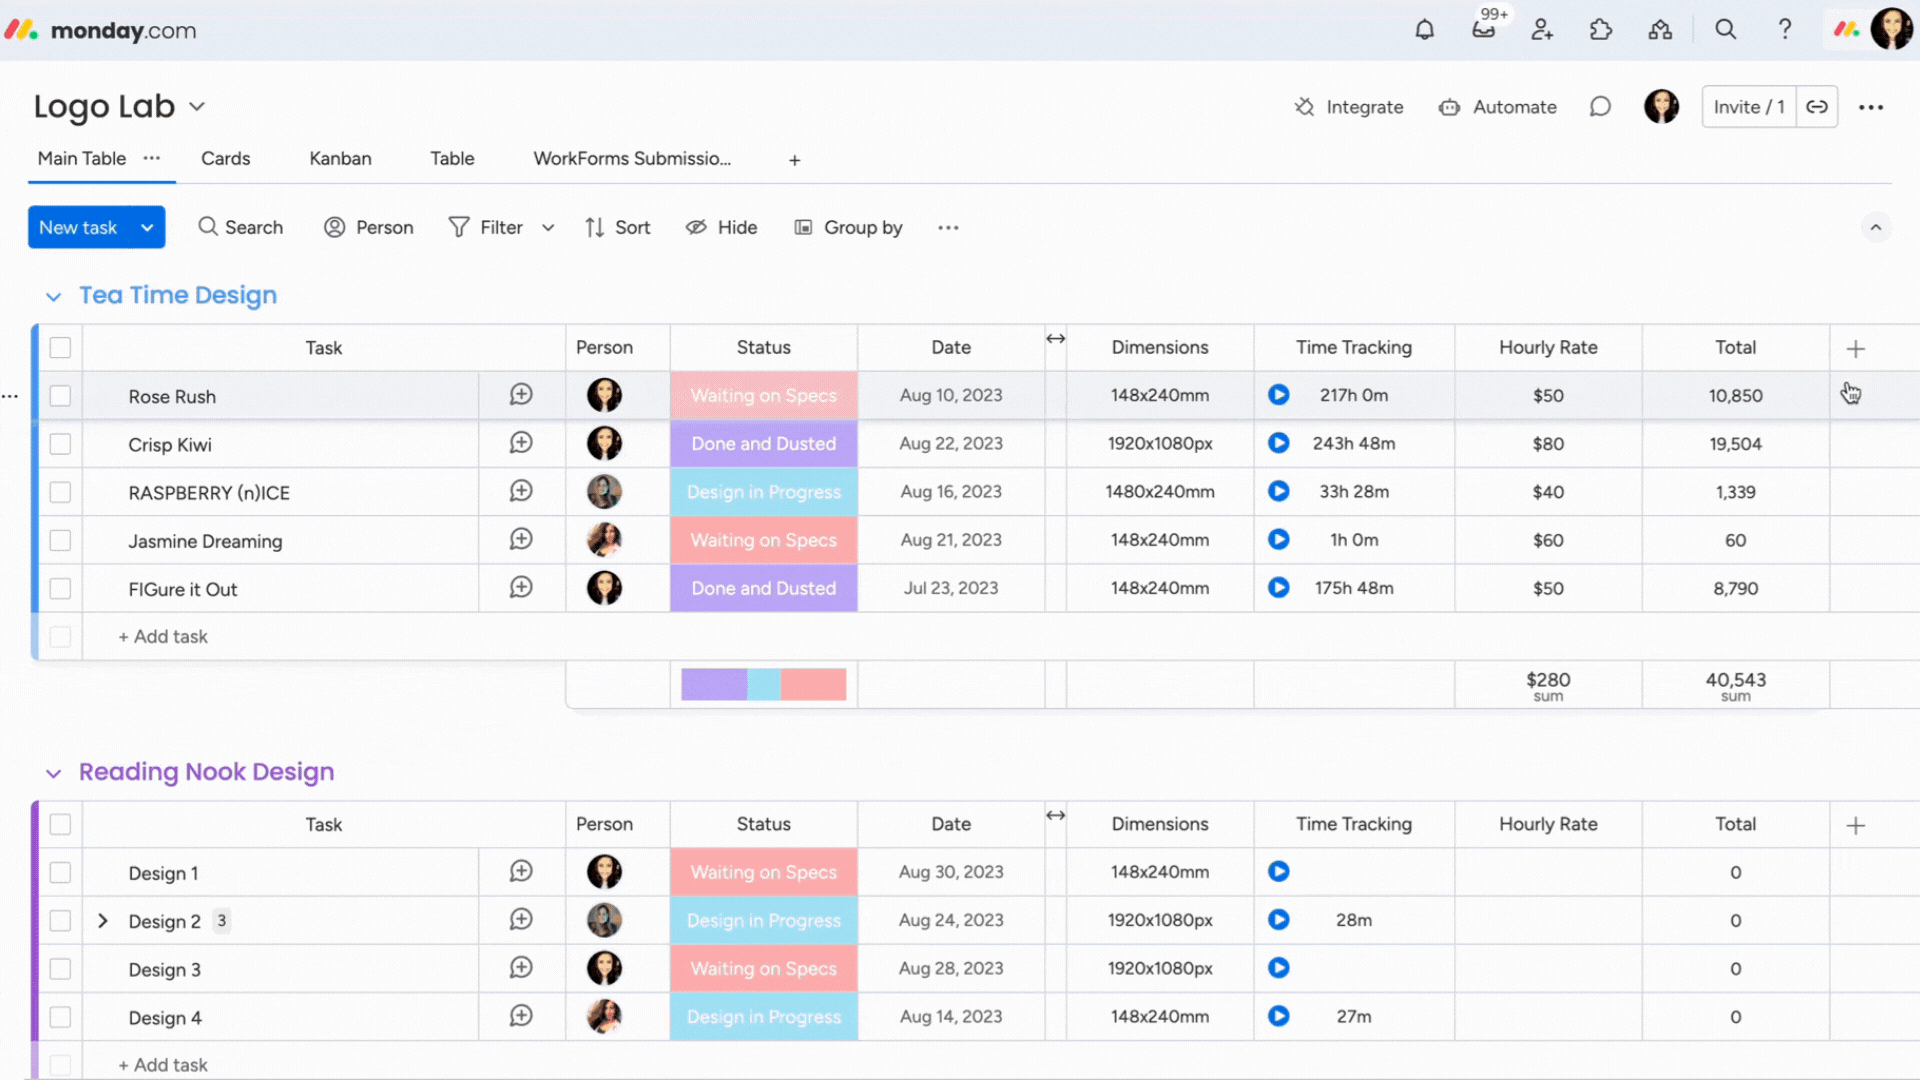Switch to the Kanban view
The height and width of the screenshot is (1080, 1920).
click(x=340, y=159)
